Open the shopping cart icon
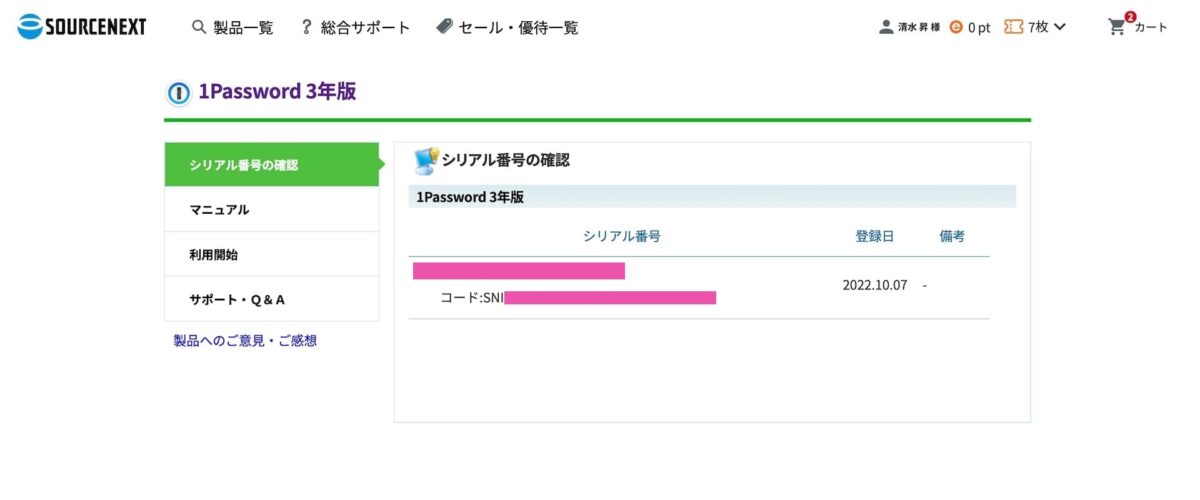Screen dimensions: 1200x500 pyautogui.click(x=1117, y=27)
